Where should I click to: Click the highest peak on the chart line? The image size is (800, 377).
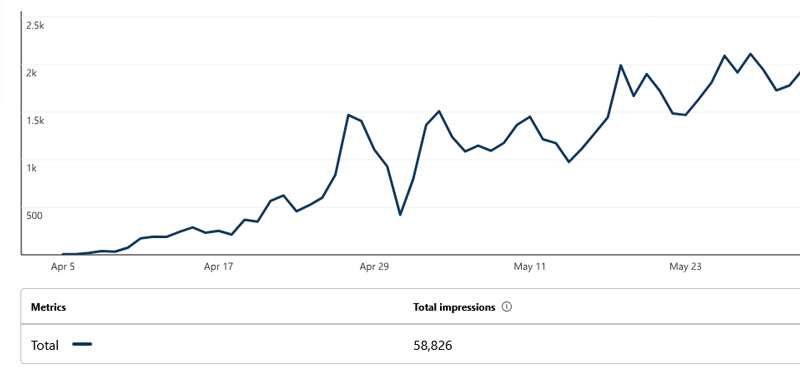750,54
